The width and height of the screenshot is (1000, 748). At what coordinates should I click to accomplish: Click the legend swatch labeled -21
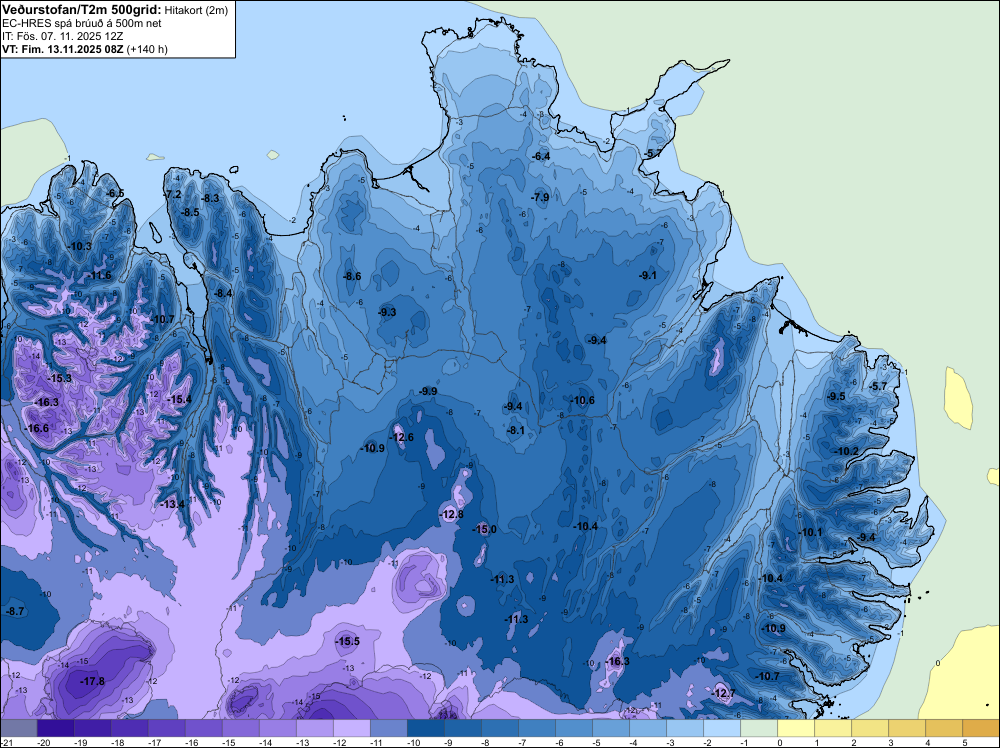18,728
